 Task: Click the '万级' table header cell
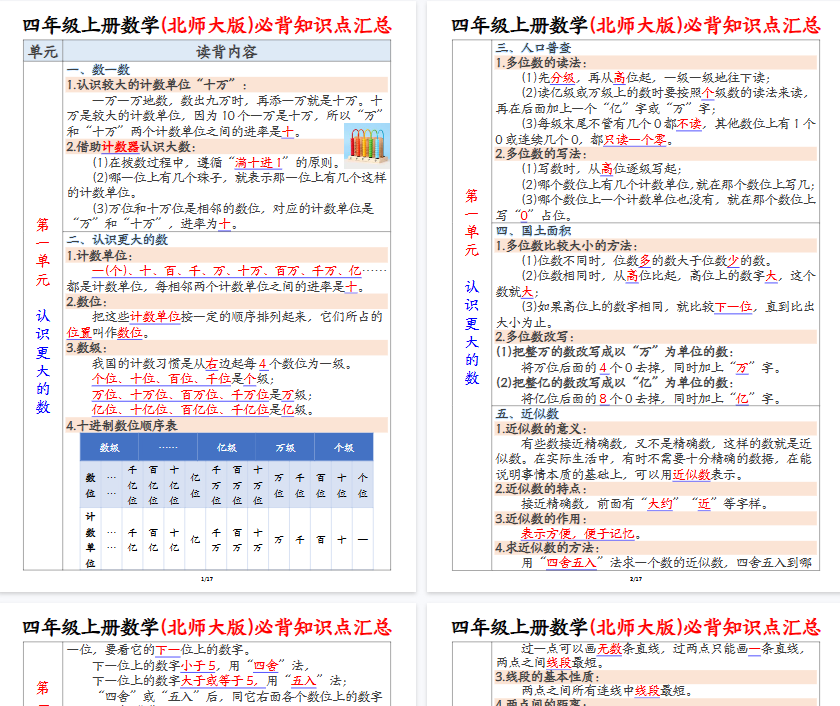coord(285,447)
